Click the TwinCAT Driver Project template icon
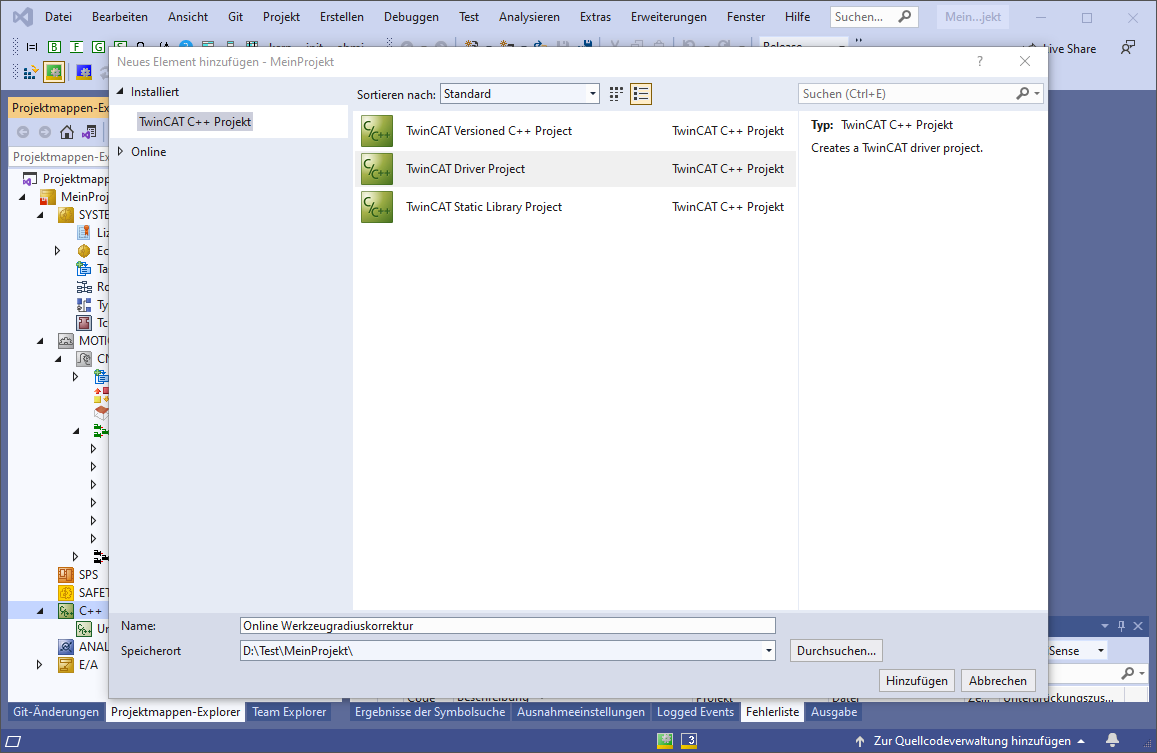This screenshot has width=1157, height=753. pos(377,169)
